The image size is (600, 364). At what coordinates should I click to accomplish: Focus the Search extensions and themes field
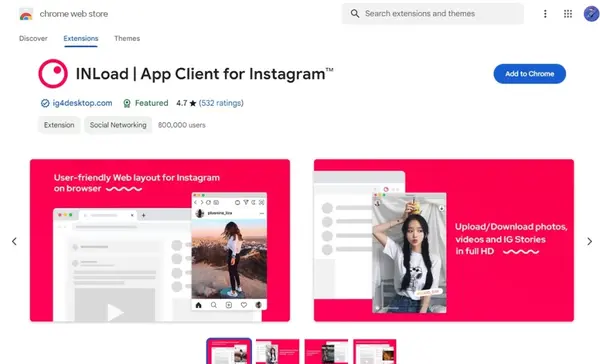(433, 13)
